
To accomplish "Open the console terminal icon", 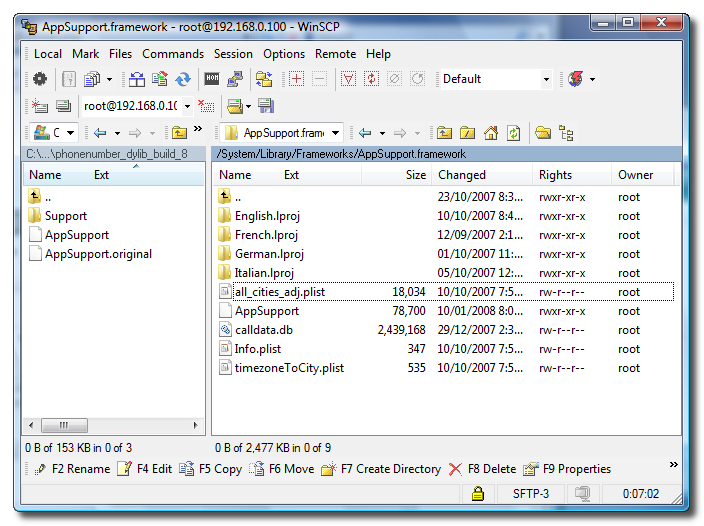I will (x=212, y=79).
